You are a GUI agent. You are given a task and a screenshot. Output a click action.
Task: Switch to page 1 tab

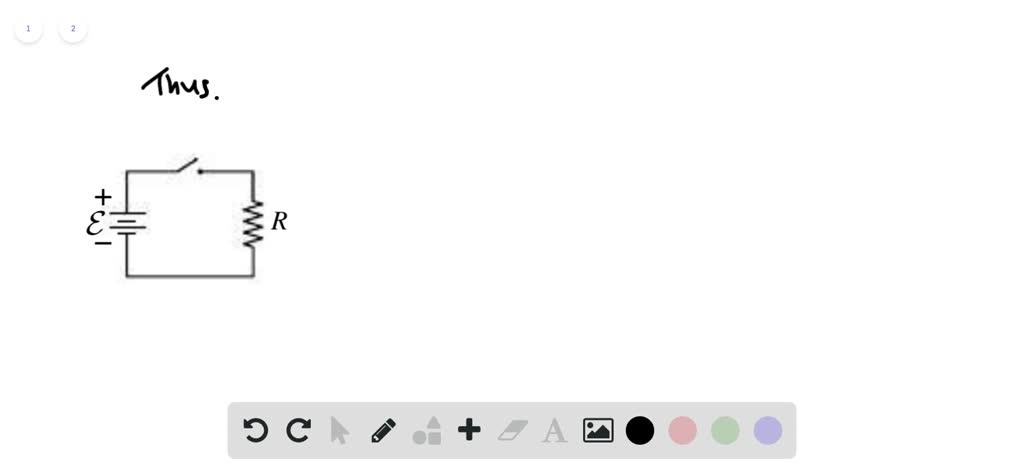click(28, 29)
